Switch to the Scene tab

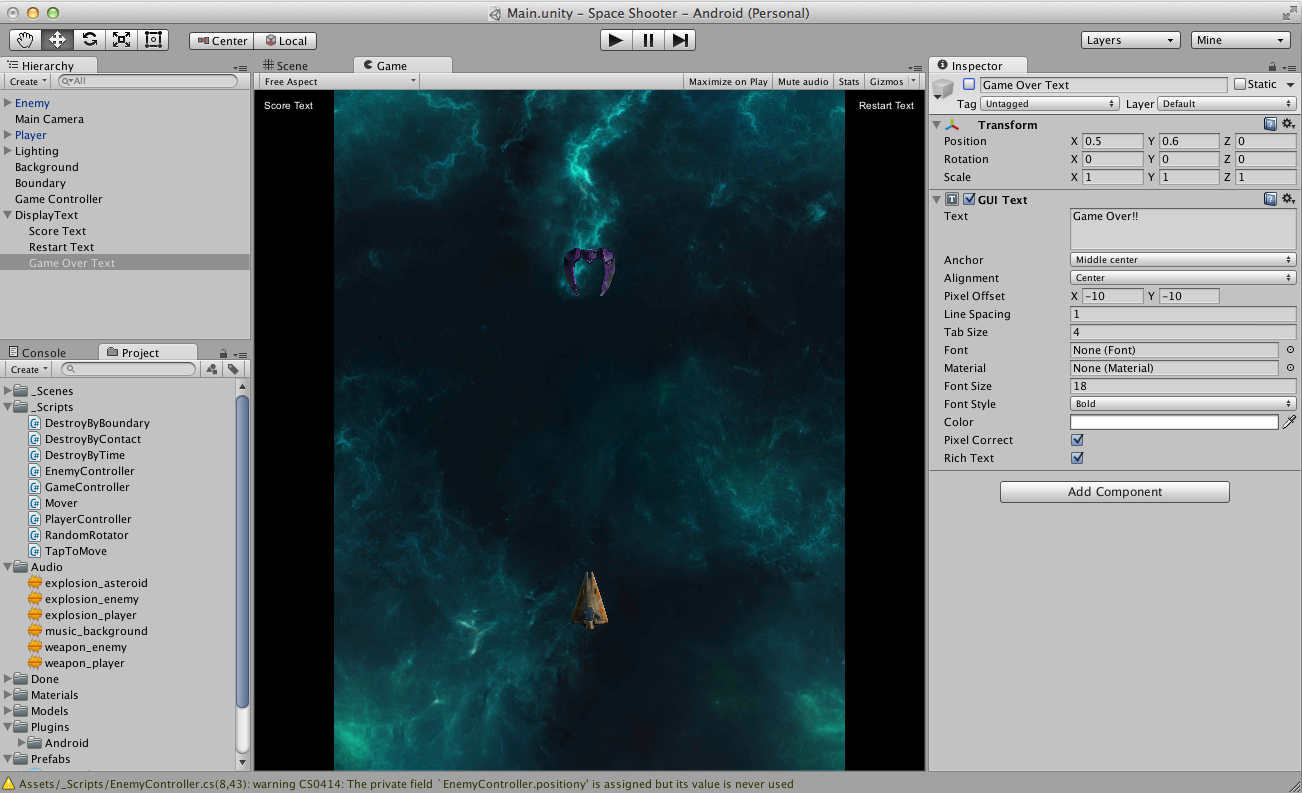(285, 66)
